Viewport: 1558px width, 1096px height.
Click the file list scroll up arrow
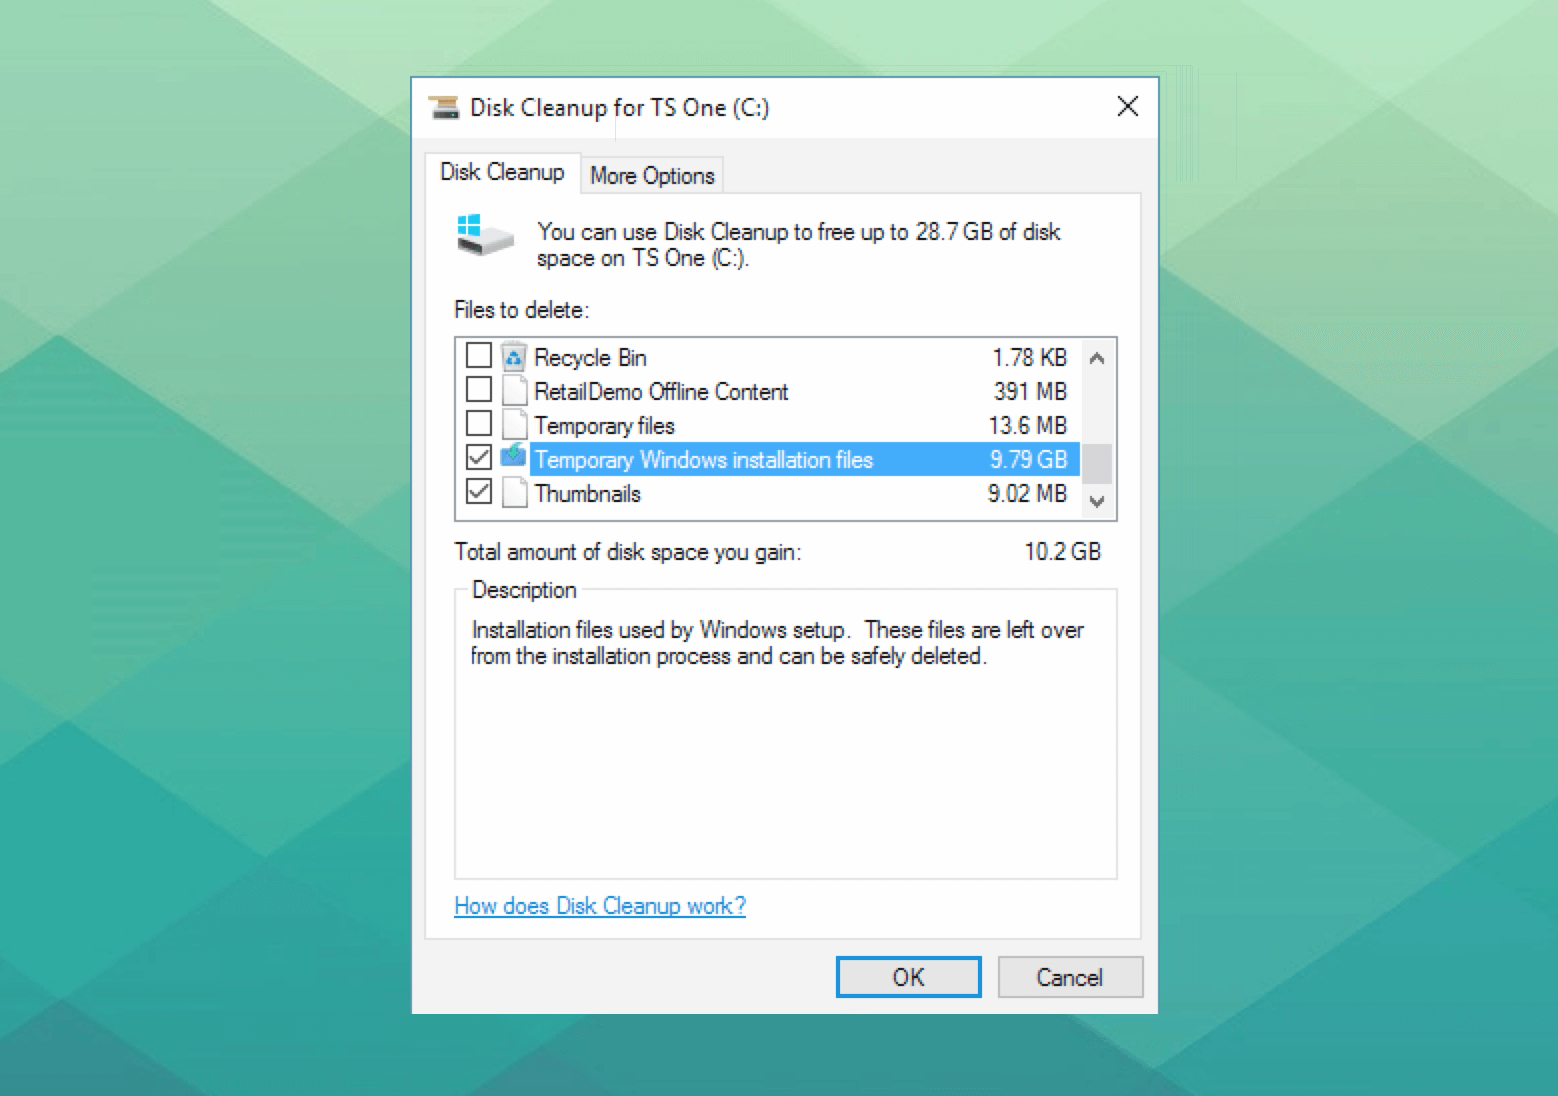(1097, 358)
